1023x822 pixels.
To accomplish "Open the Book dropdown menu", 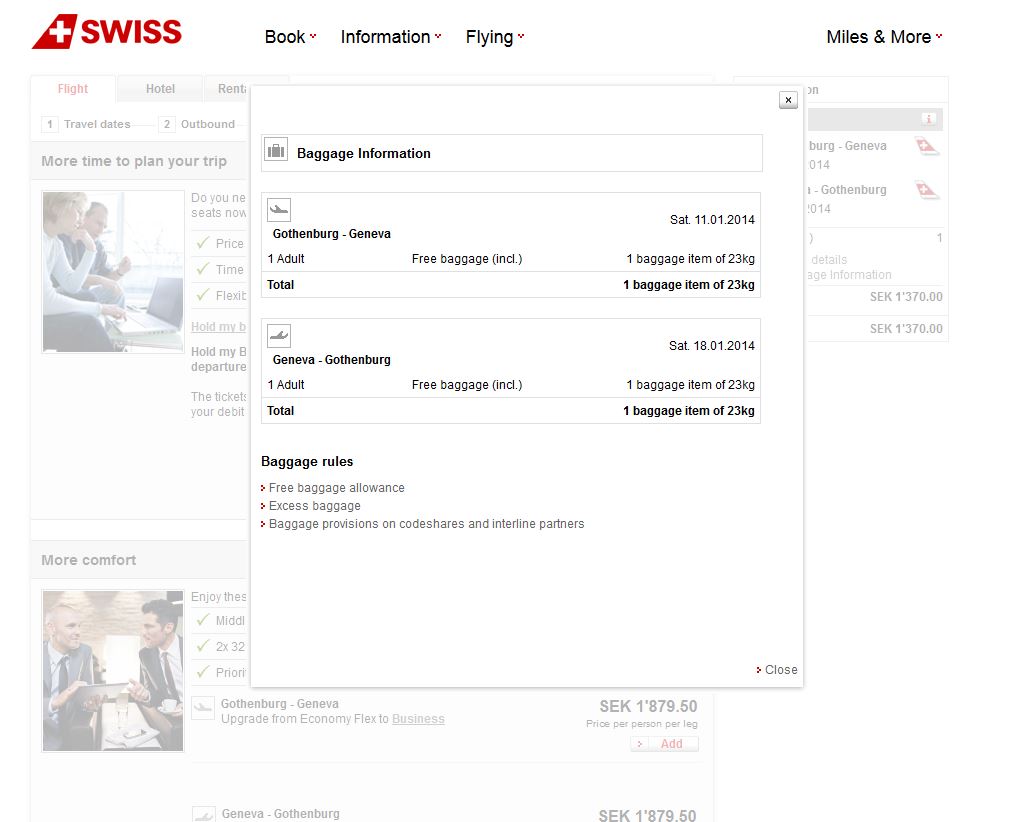I will [290, 37].
